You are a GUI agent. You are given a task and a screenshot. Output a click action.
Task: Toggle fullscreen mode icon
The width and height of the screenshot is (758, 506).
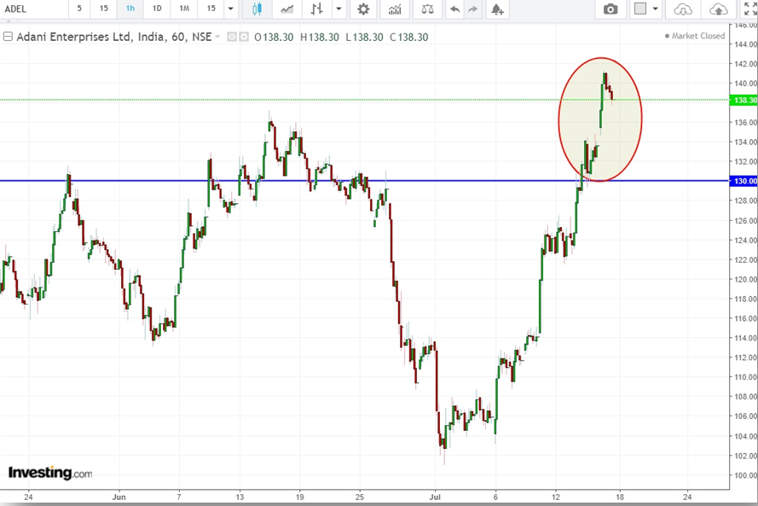point(750,9)
